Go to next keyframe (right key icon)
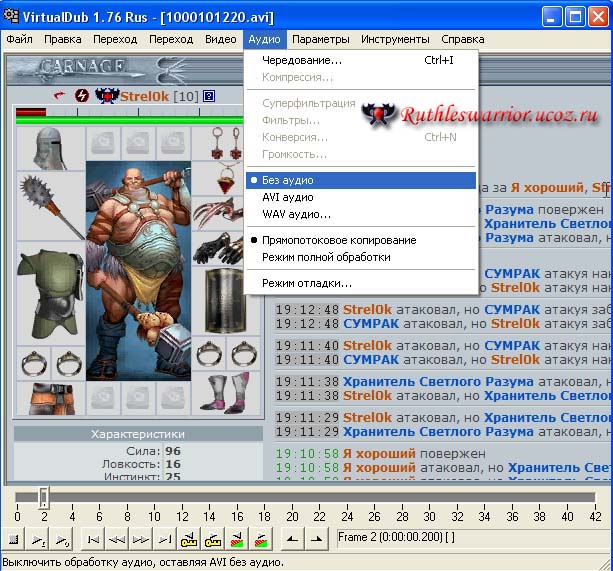The image size is (613, 571). (213, 540)
